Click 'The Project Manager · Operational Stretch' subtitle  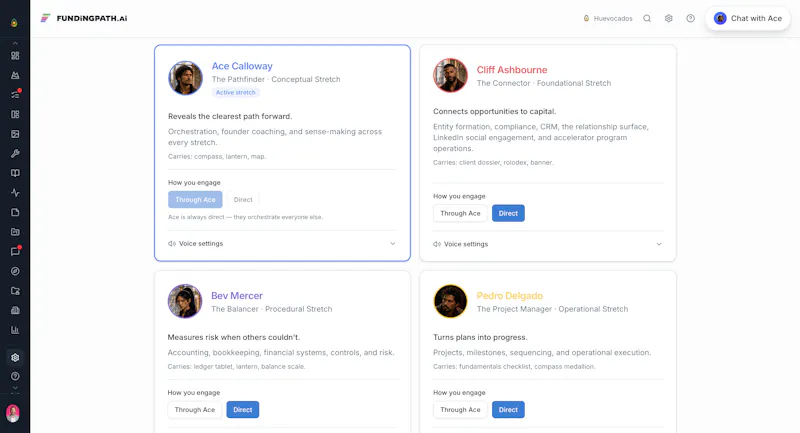pyautogui.click(x=552, y=309)
